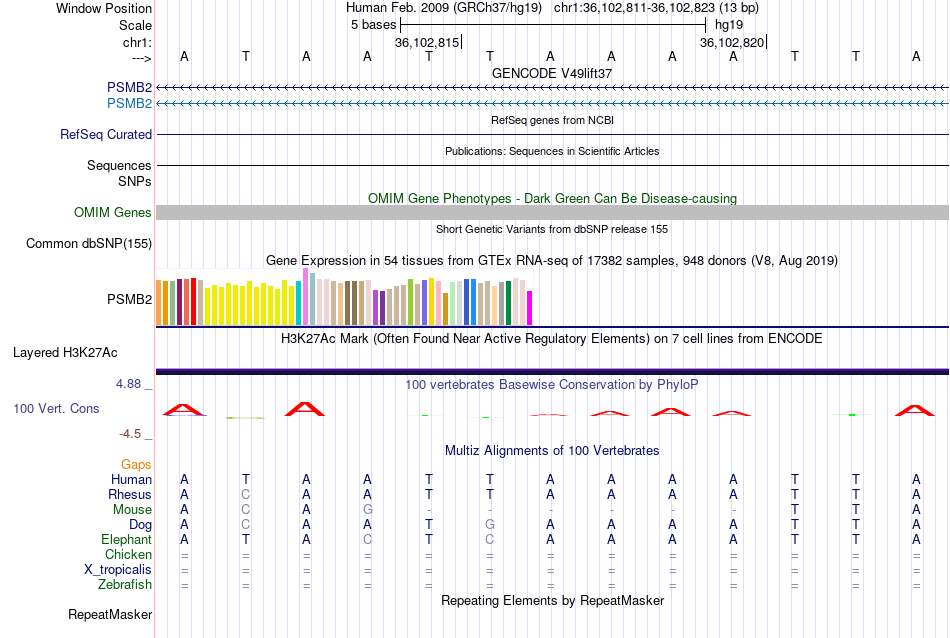This screenshot has height=638, width=950.
Task: Click the 5 bases scale bar label
Action: pos(373,25)
